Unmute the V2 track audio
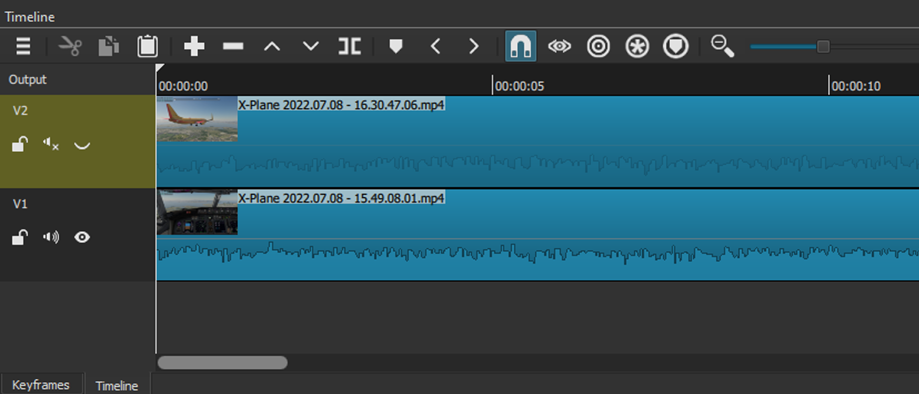This screenshot has height=394, width=919. (51, 144)
